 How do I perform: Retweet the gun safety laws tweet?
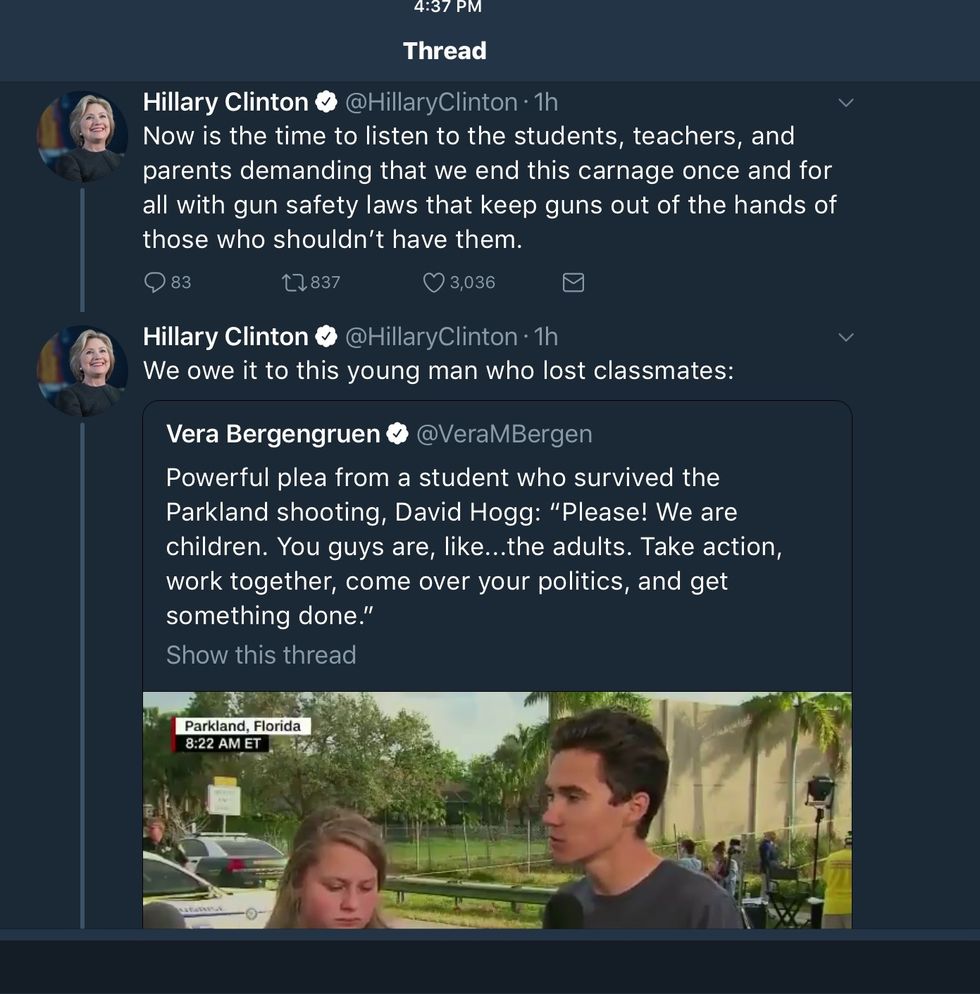(x=293, y=283)
